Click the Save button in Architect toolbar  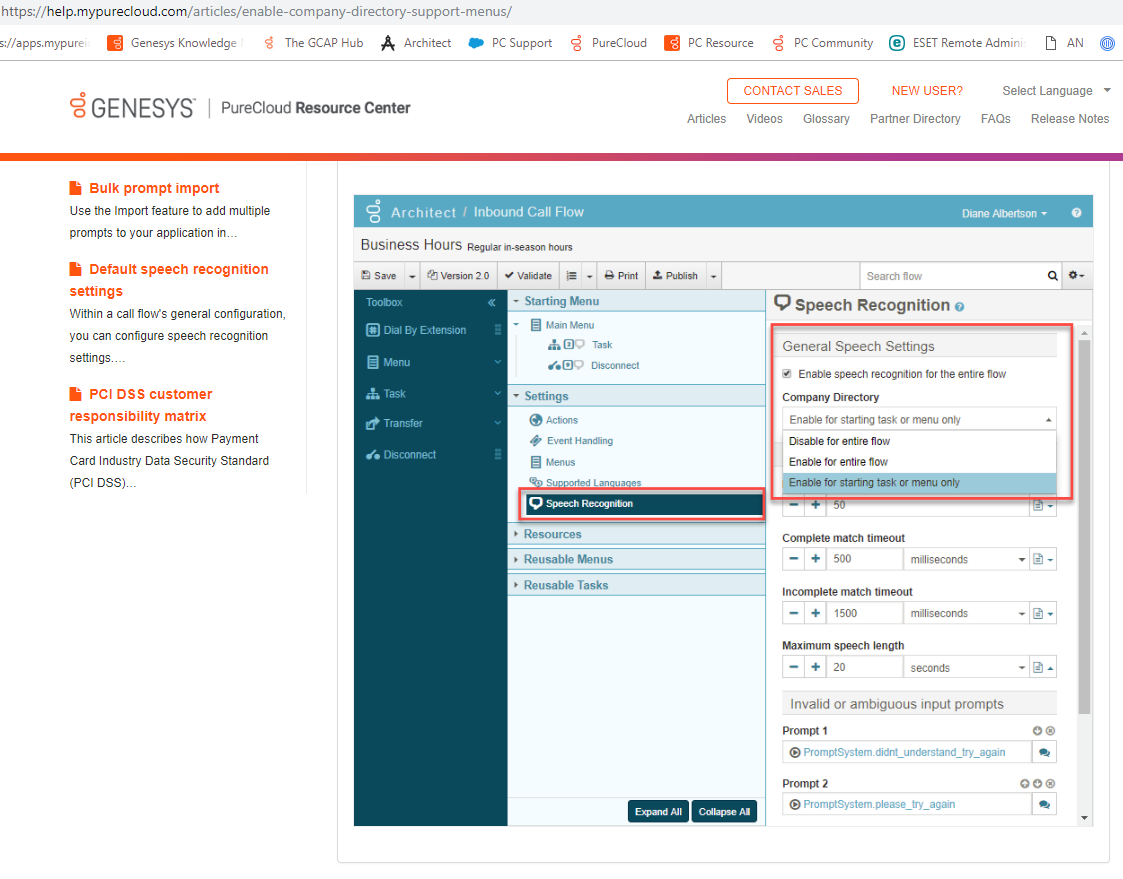click(379, 276)
